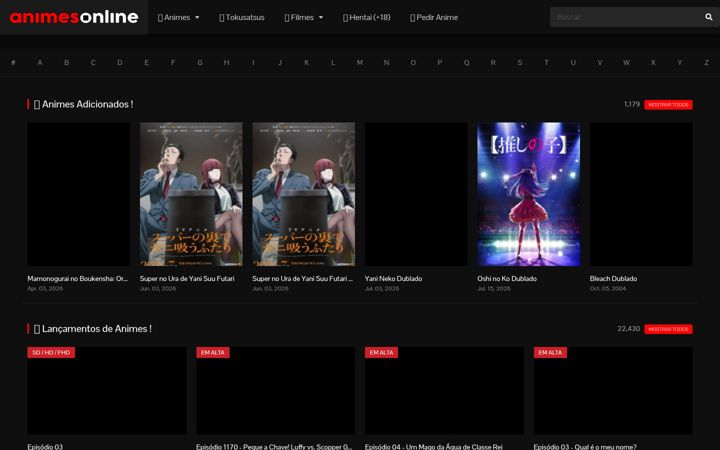The width and height of the screenshot is (720, 450).
Task: Filter animes by letter Z
Action: point(706,62)
